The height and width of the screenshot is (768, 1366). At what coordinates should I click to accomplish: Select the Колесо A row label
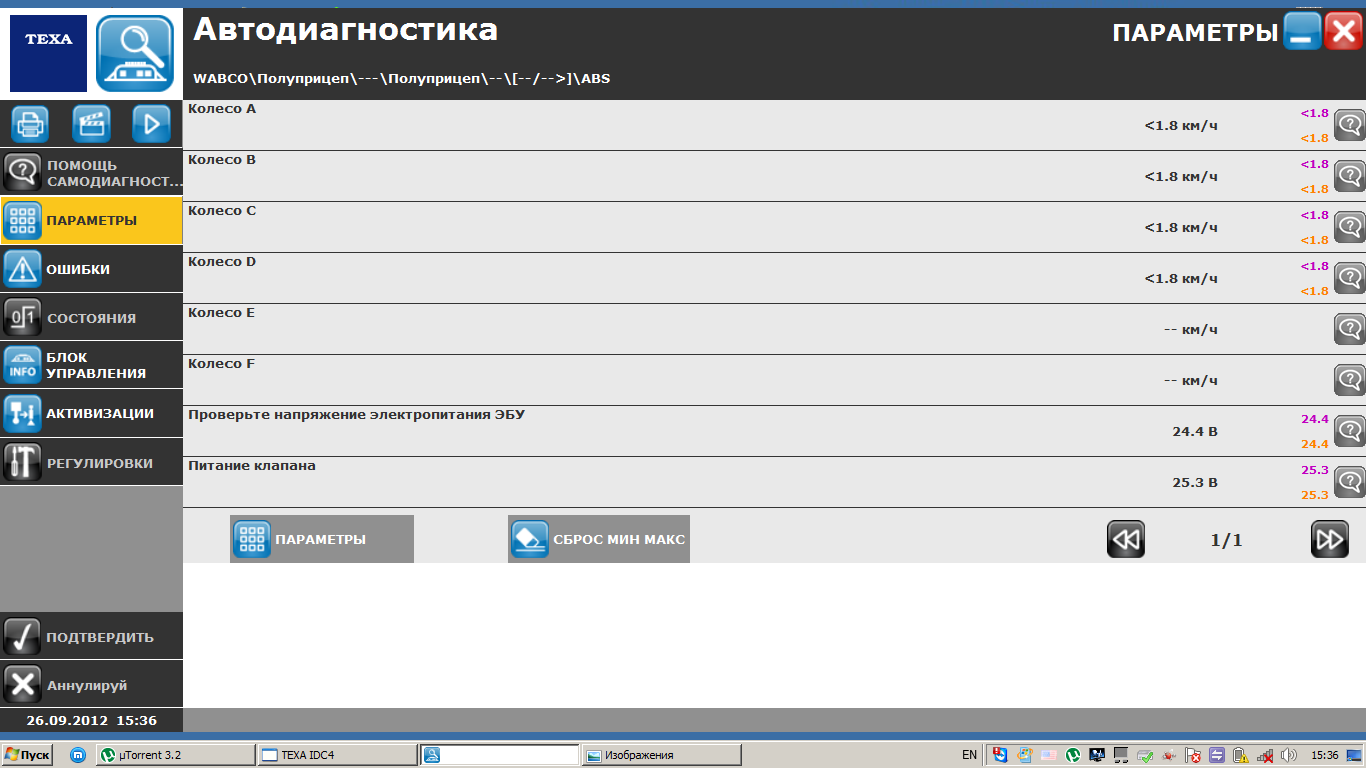tap(222, 108)
